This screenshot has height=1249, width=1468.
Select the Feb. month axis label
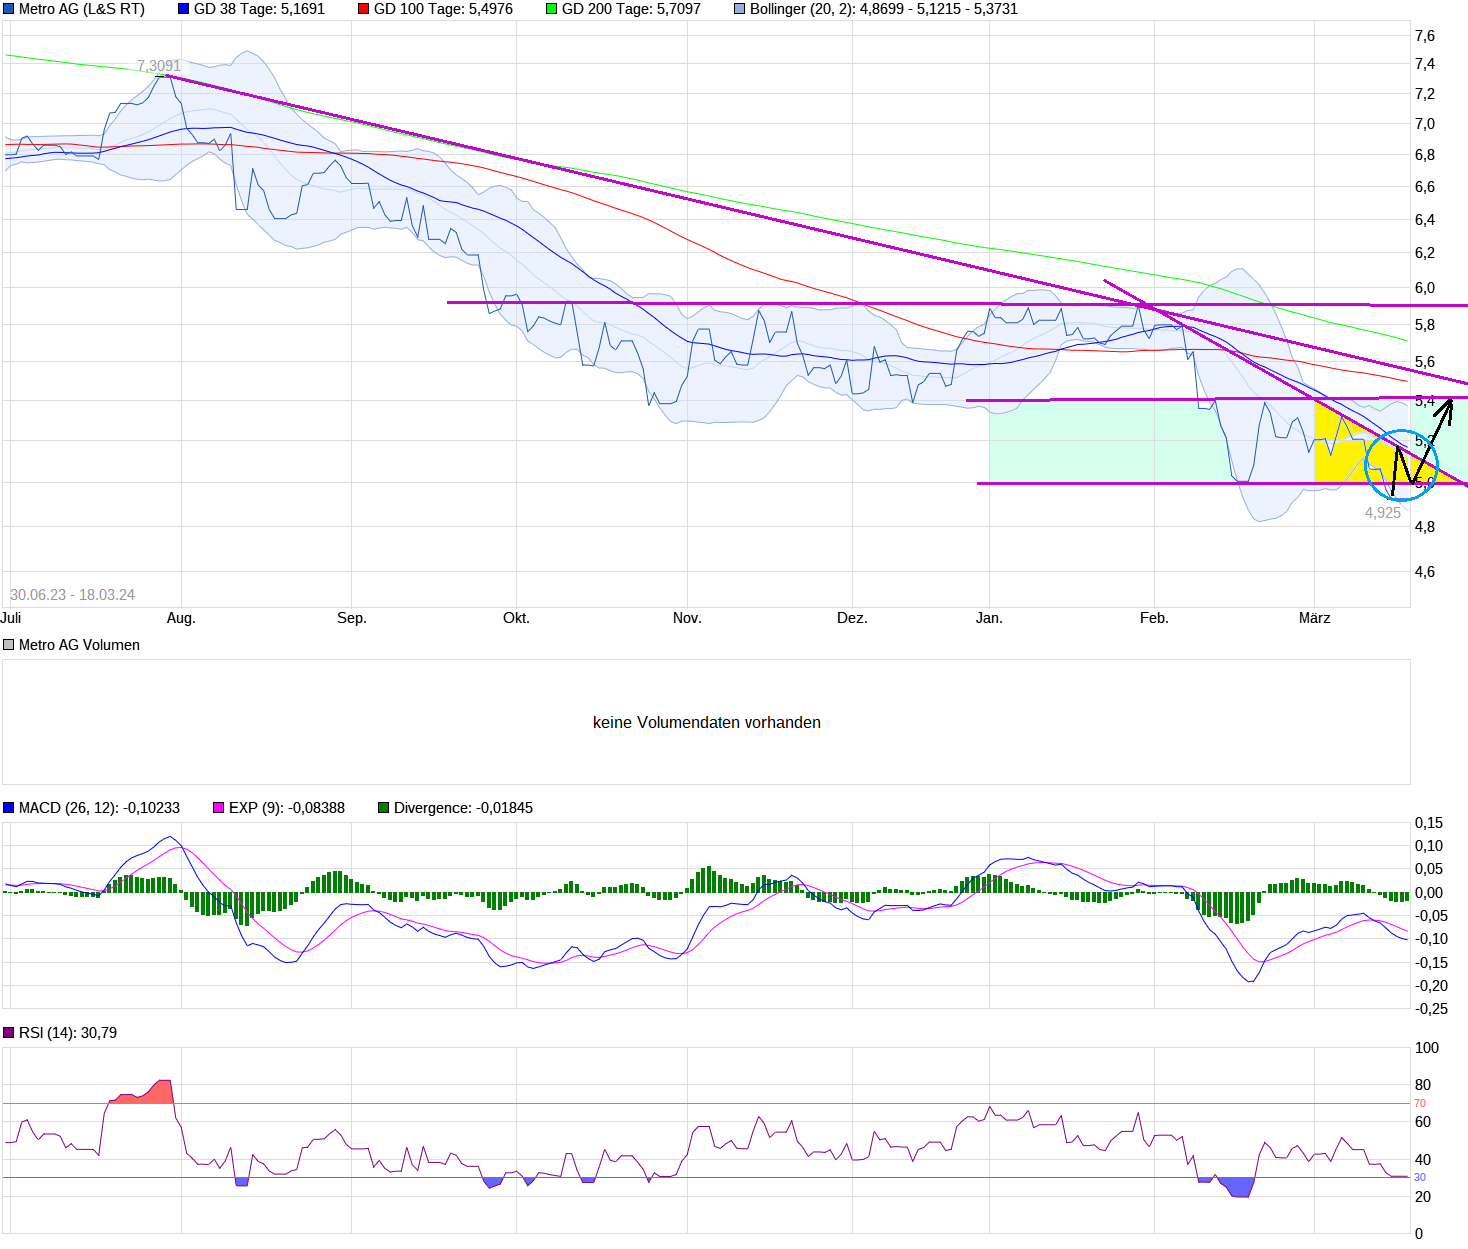tap(1154, 618)
